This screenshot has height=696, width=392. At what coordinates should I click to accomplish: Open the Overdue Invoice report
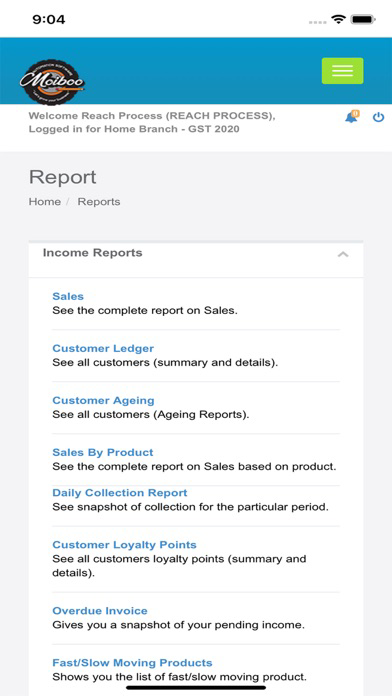pos(100,610)
